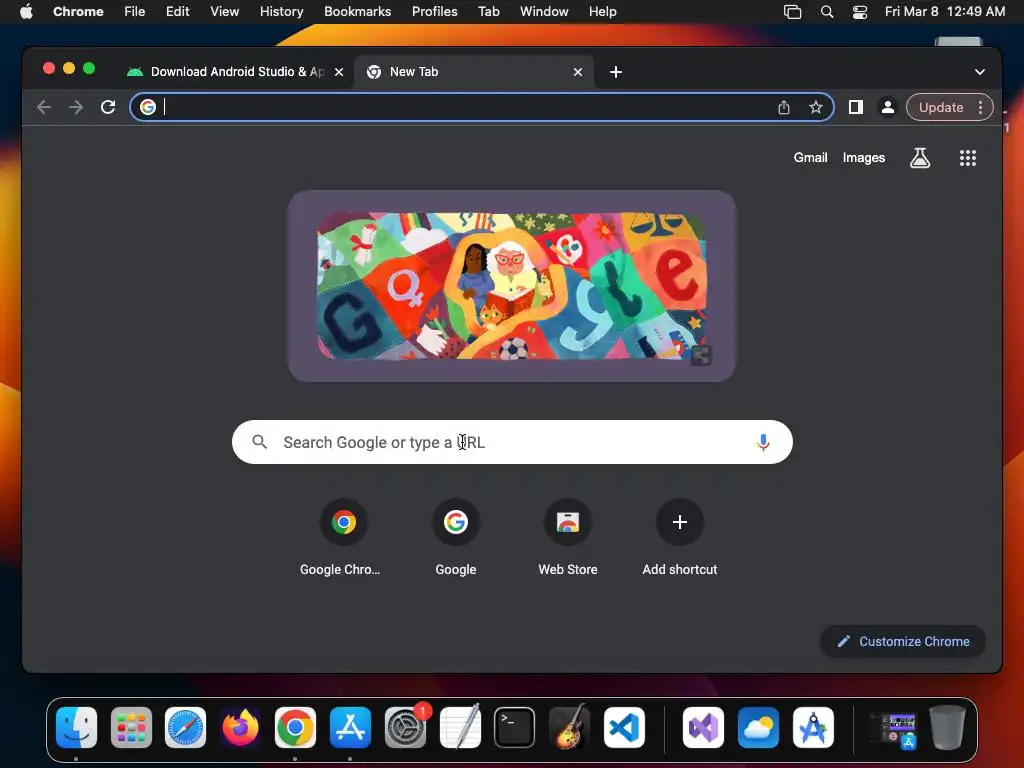Open Control Center in menu bar
This screenshot has width=1024, height=768.
[859, 12]
